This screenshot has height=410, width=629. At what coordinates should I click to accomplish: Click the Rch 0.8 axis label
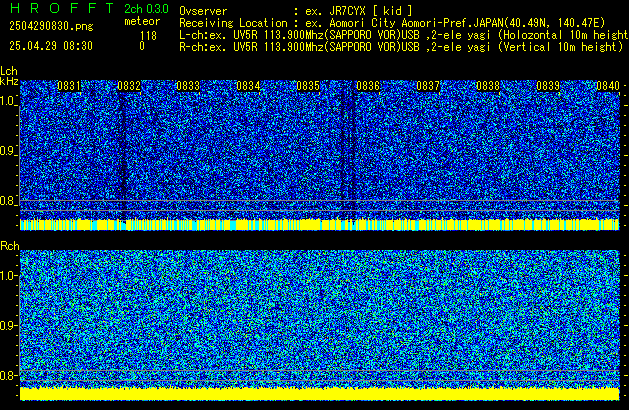8,375
